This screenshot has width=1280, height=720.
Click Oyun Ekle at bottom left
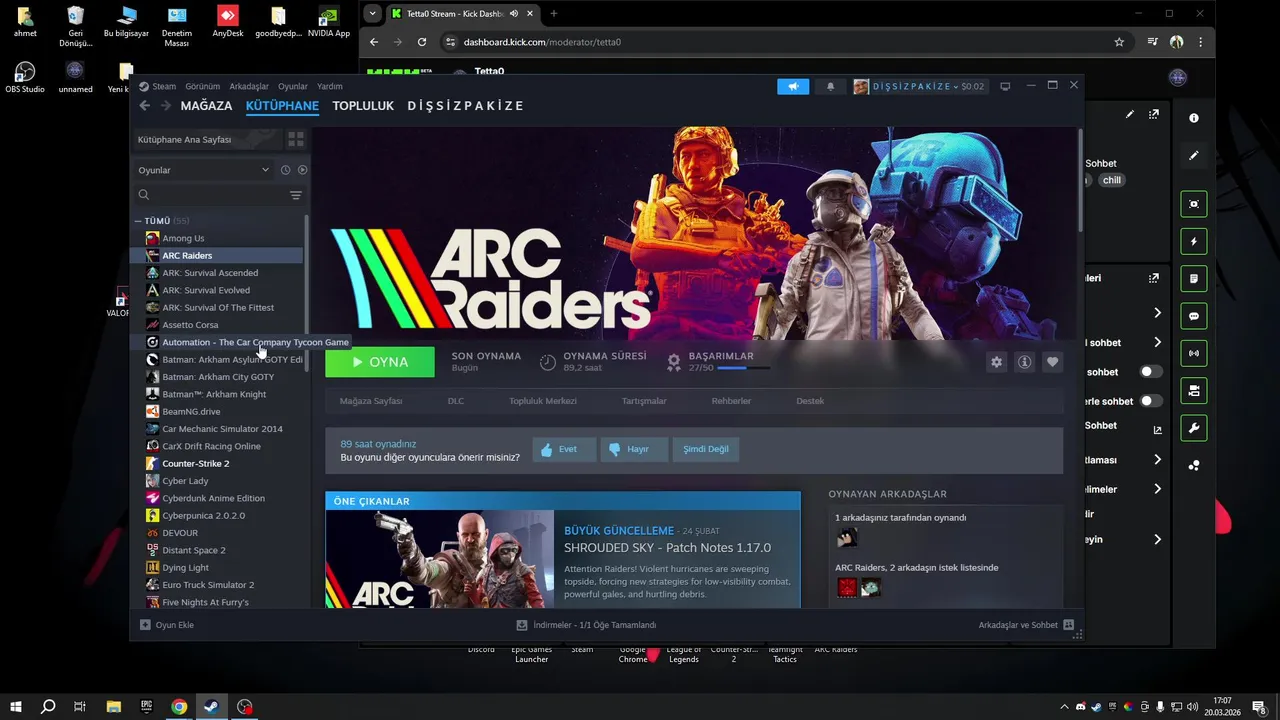tap(167, 625)
